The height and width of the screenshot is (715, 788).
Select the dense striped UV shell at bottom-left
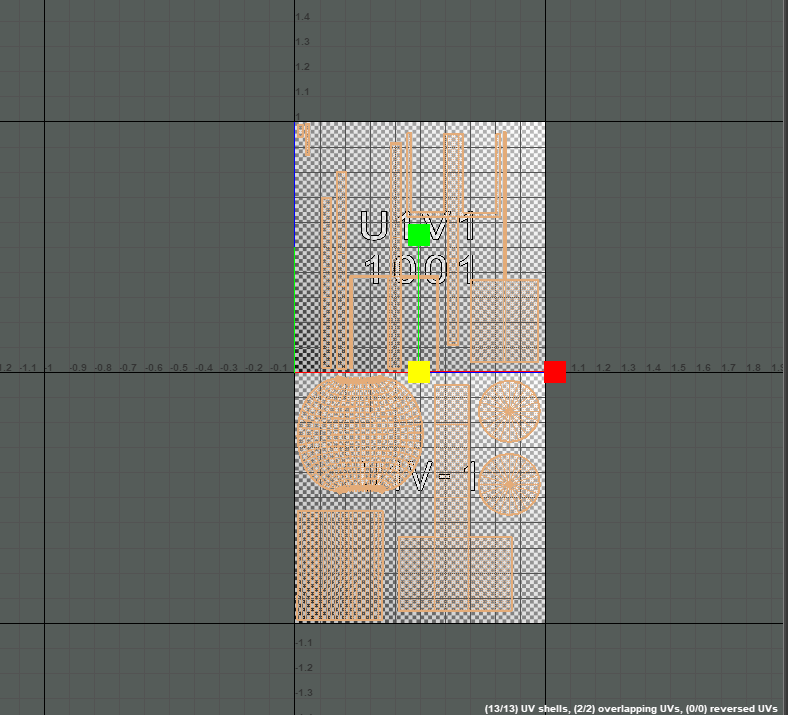click(340, 566)
